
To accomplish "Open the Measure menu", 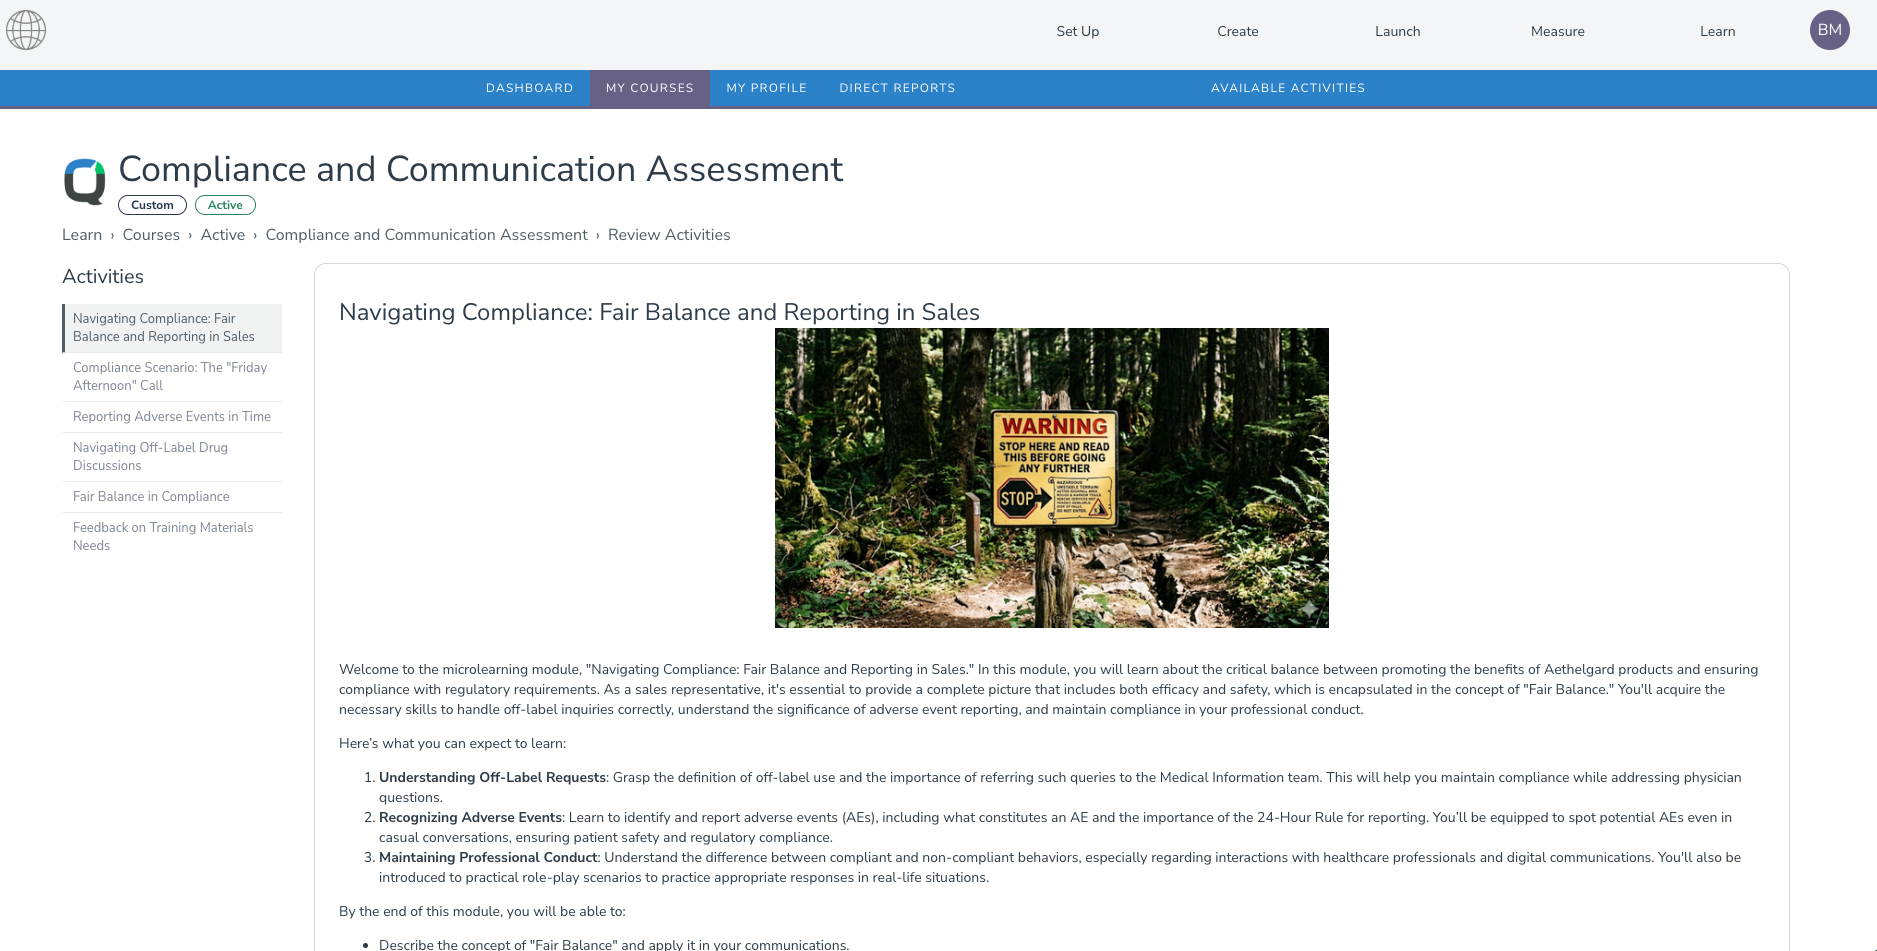I will pyautogui.click(x=1557, y=31).
